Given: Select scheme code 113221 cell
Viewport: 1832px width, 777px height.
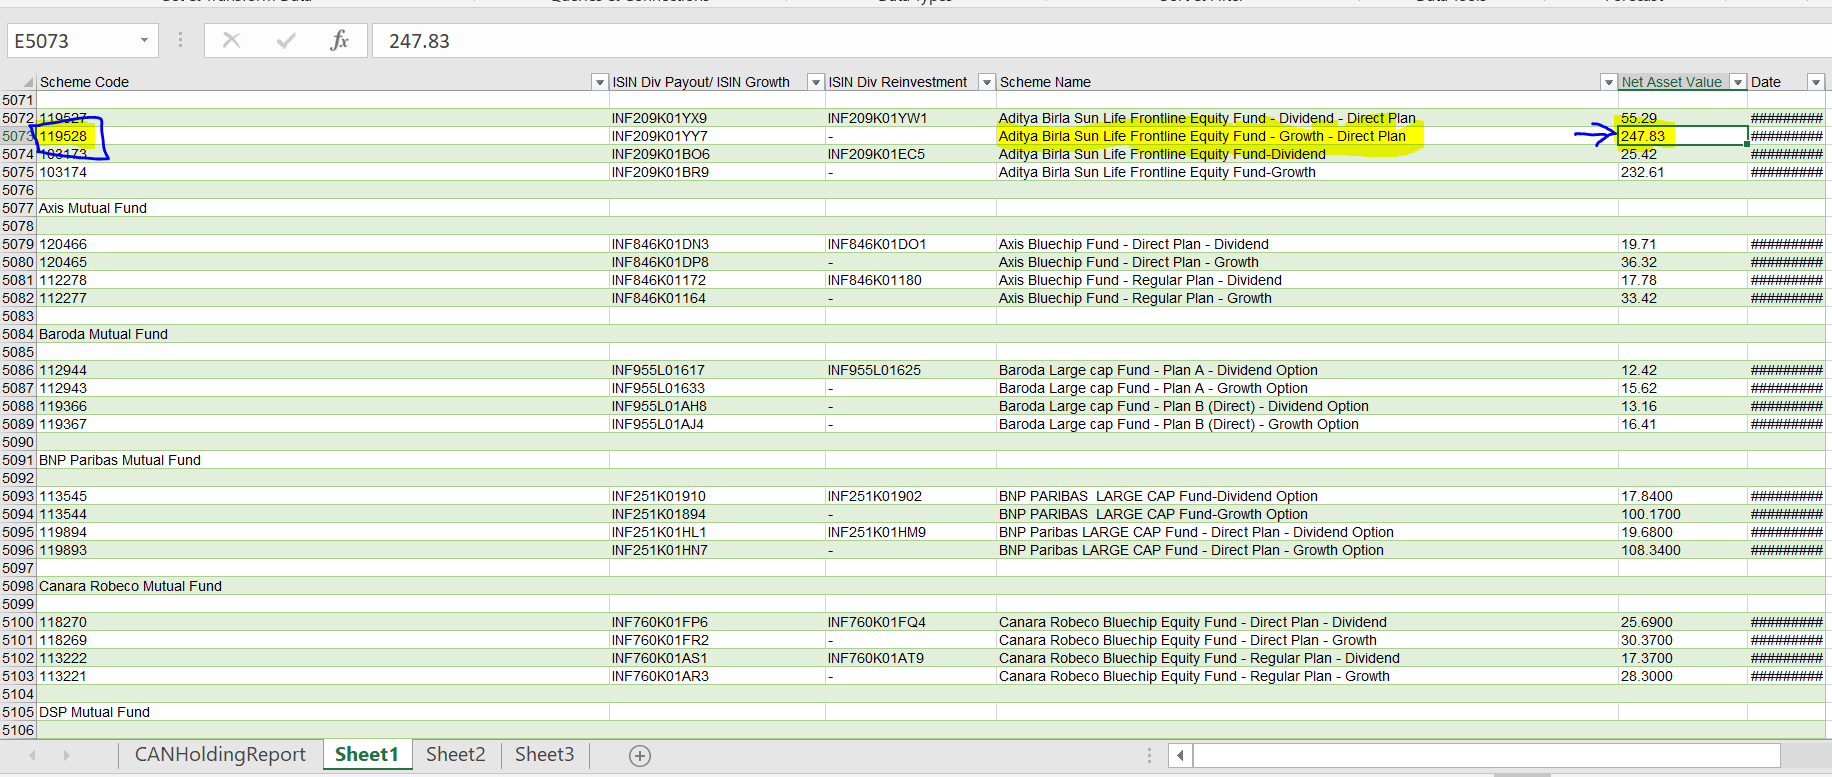Looking at the screenshot, I should coord(323,676).
